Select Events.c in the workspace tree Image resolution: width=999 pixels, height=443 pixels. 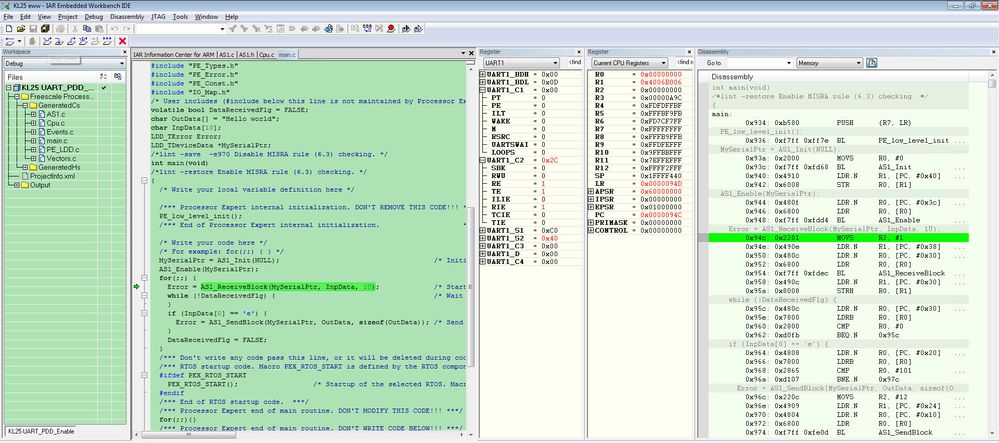[x=60, y=131]
